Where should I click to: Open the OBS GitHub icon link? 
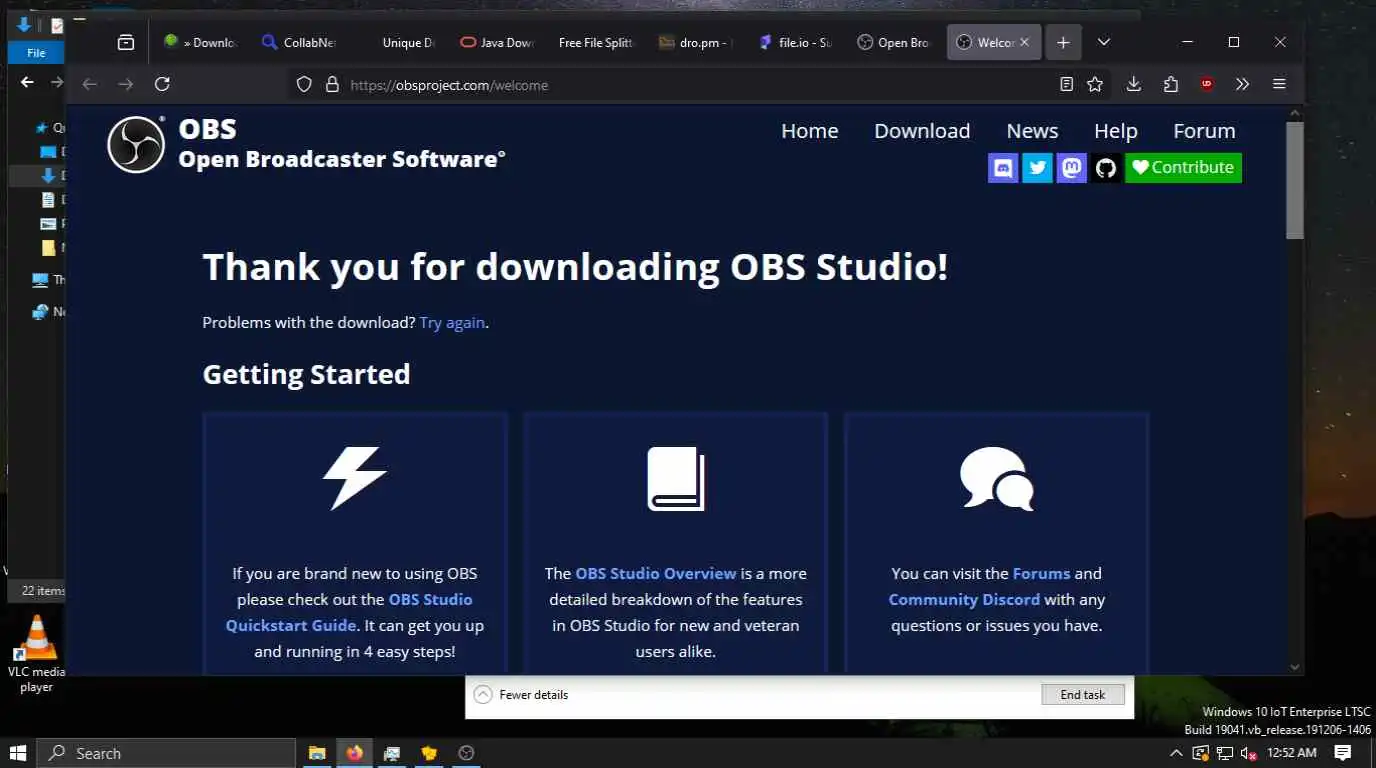pos(1105,168)
